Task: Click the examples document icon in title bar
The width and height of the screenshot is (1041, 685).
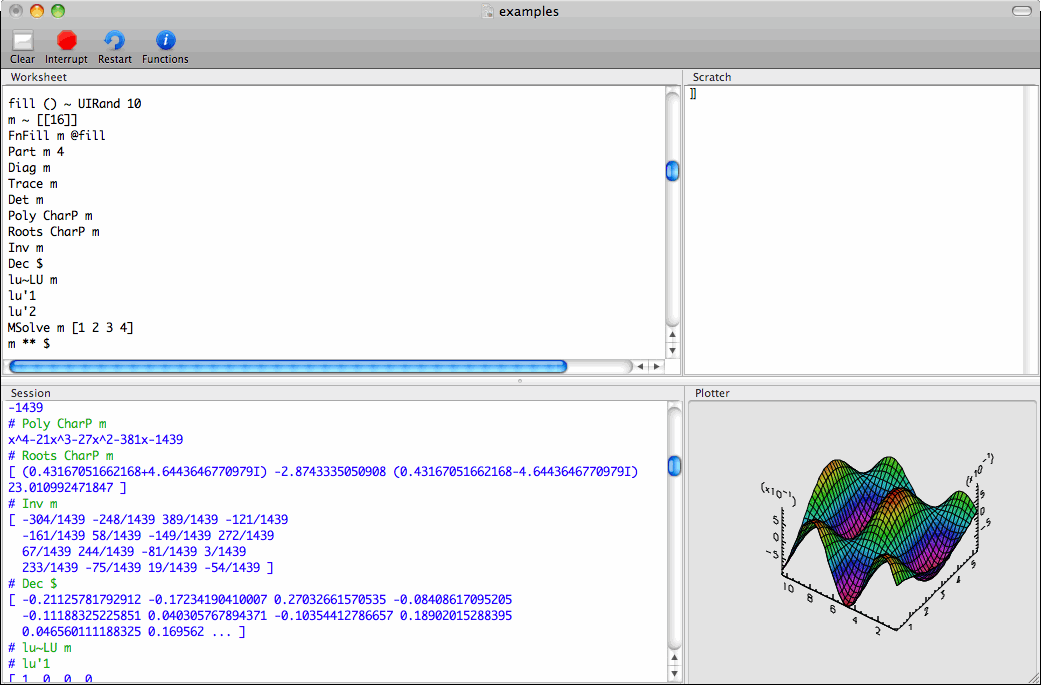Action: 488,12
